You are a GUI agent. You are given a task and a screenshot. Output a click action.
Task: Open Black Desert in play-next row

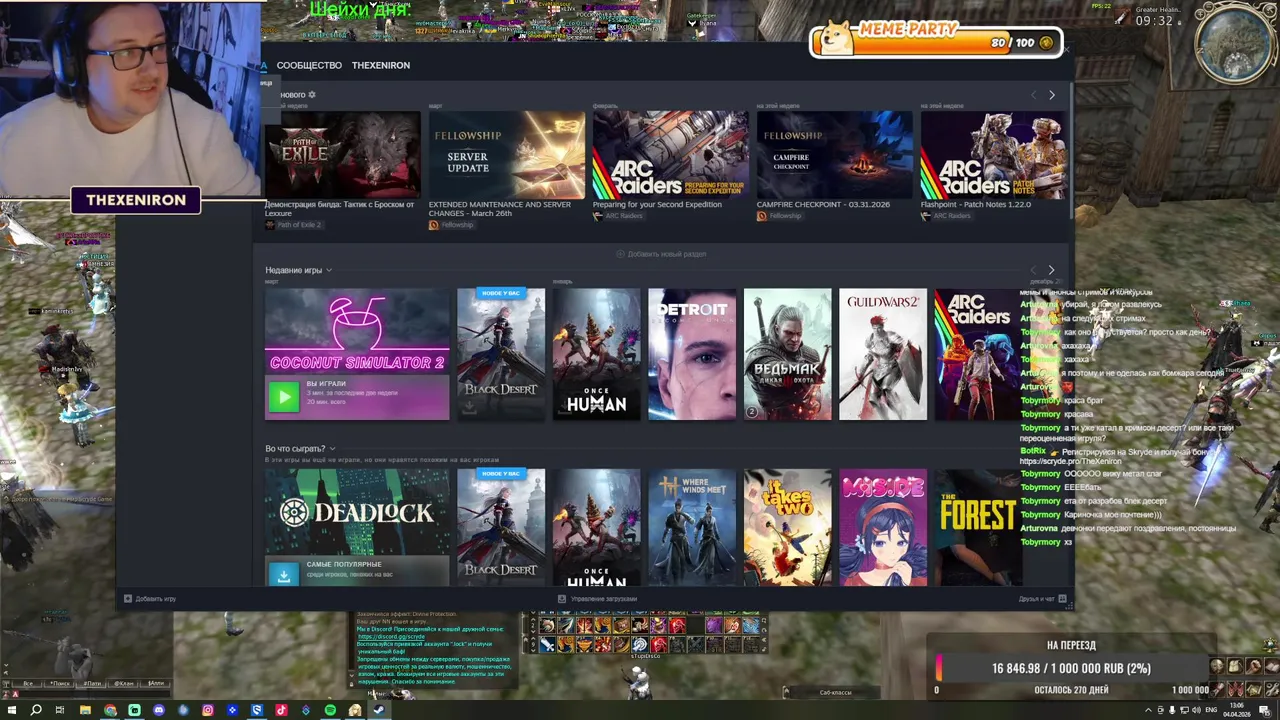click(501, 527)
